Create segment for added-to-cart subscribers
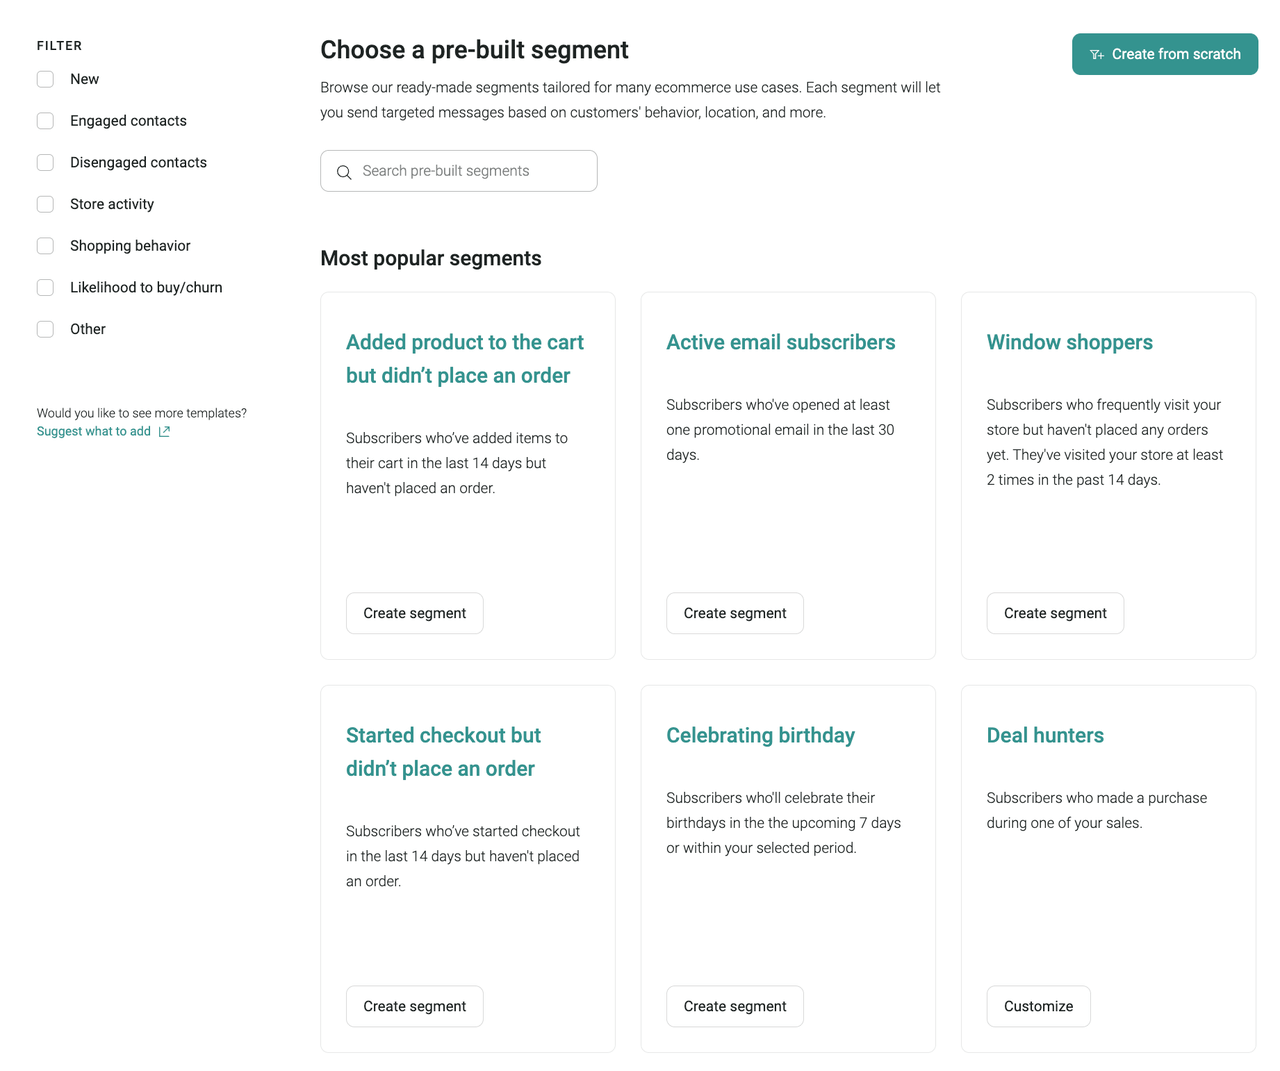 pyautogui.click(x=414, y=613)
